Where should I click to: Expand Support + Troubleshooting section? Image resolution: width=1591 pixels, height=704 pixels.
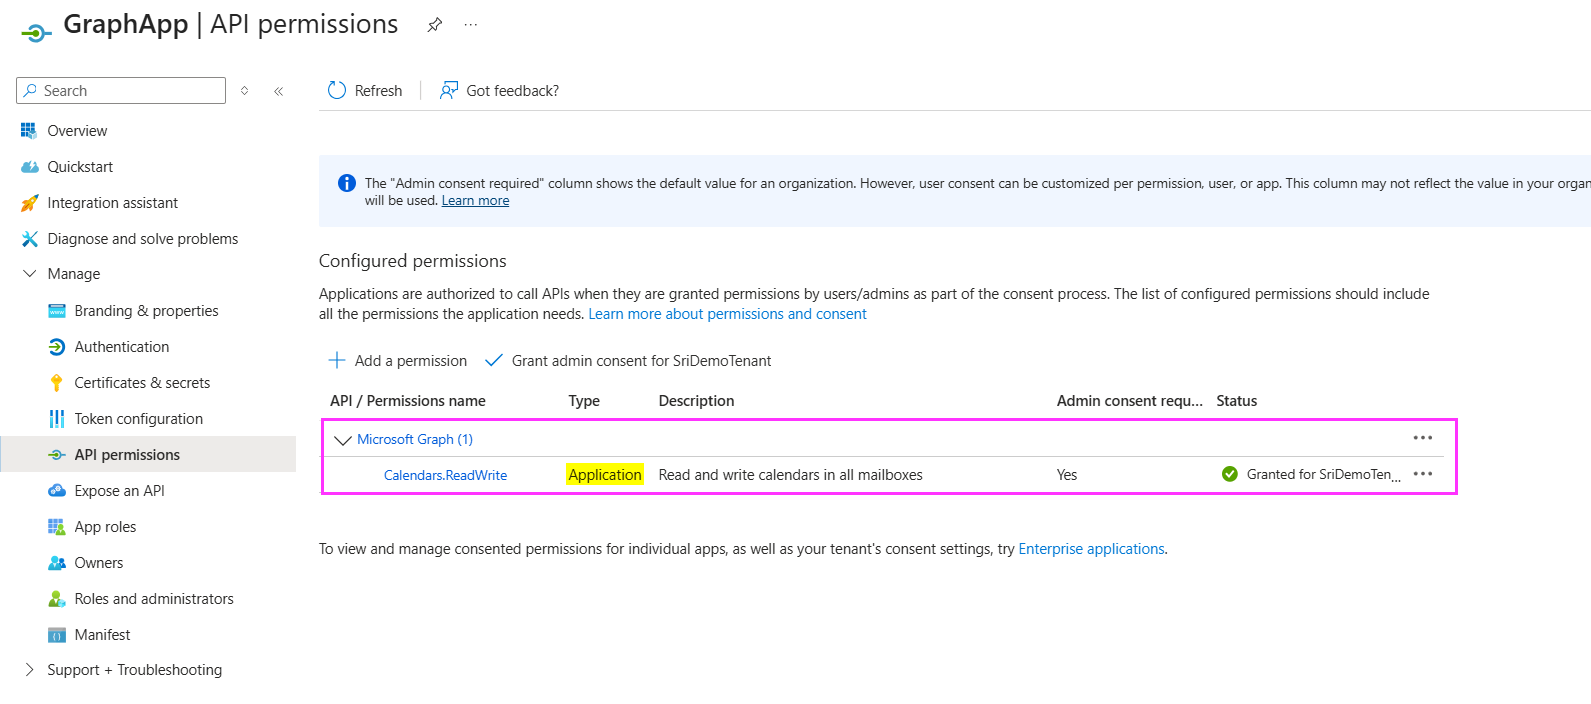pos(30,670)
